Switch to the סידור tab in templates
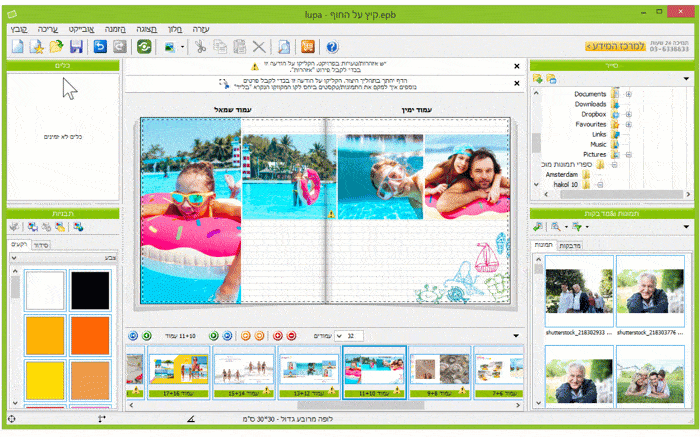The width and height of the screenshot is (700, 437). (41, 244)
